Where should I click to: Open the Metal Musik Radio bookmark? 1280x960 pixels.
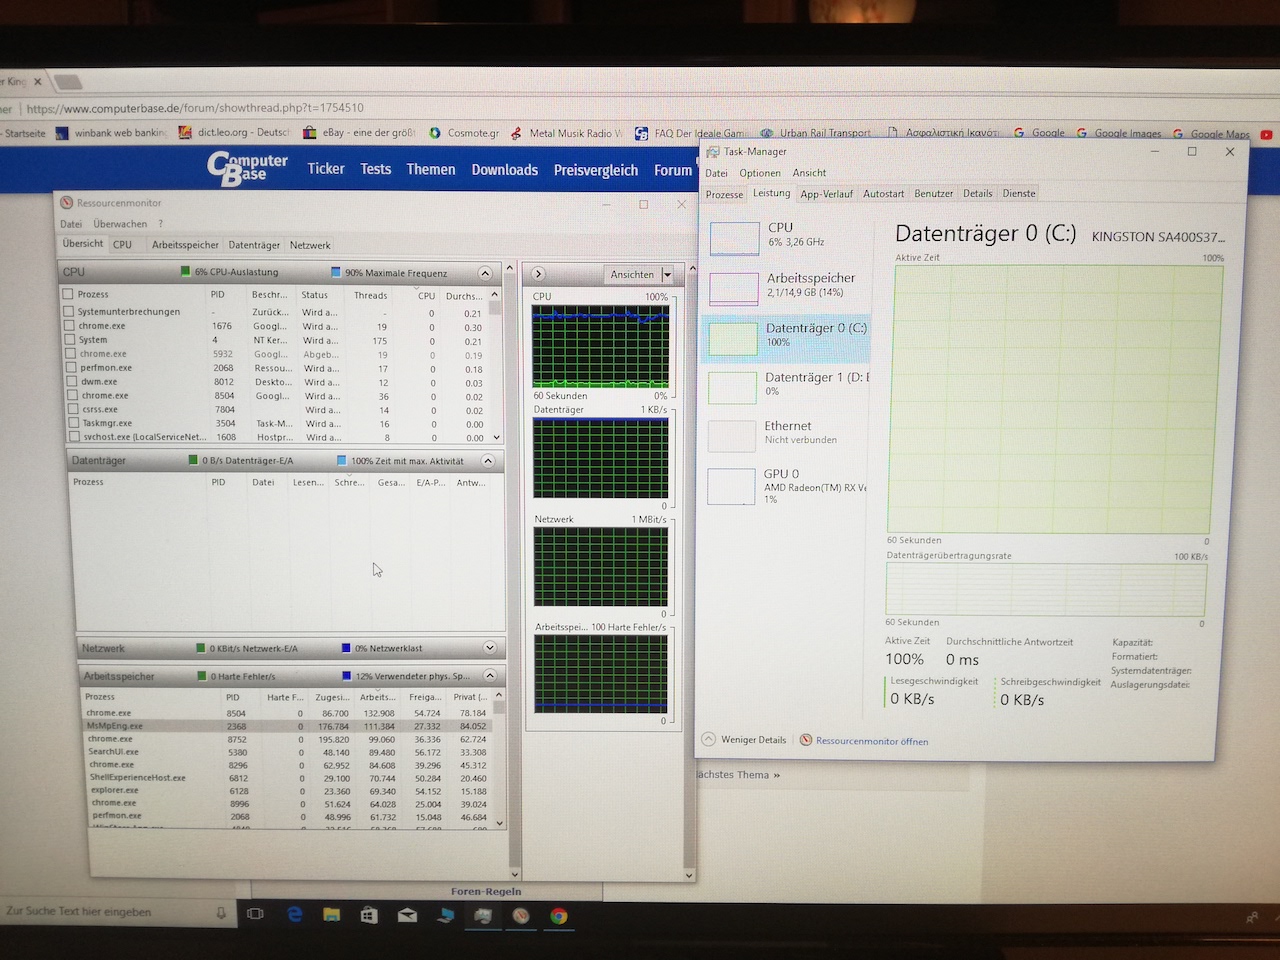coord(566,133)
